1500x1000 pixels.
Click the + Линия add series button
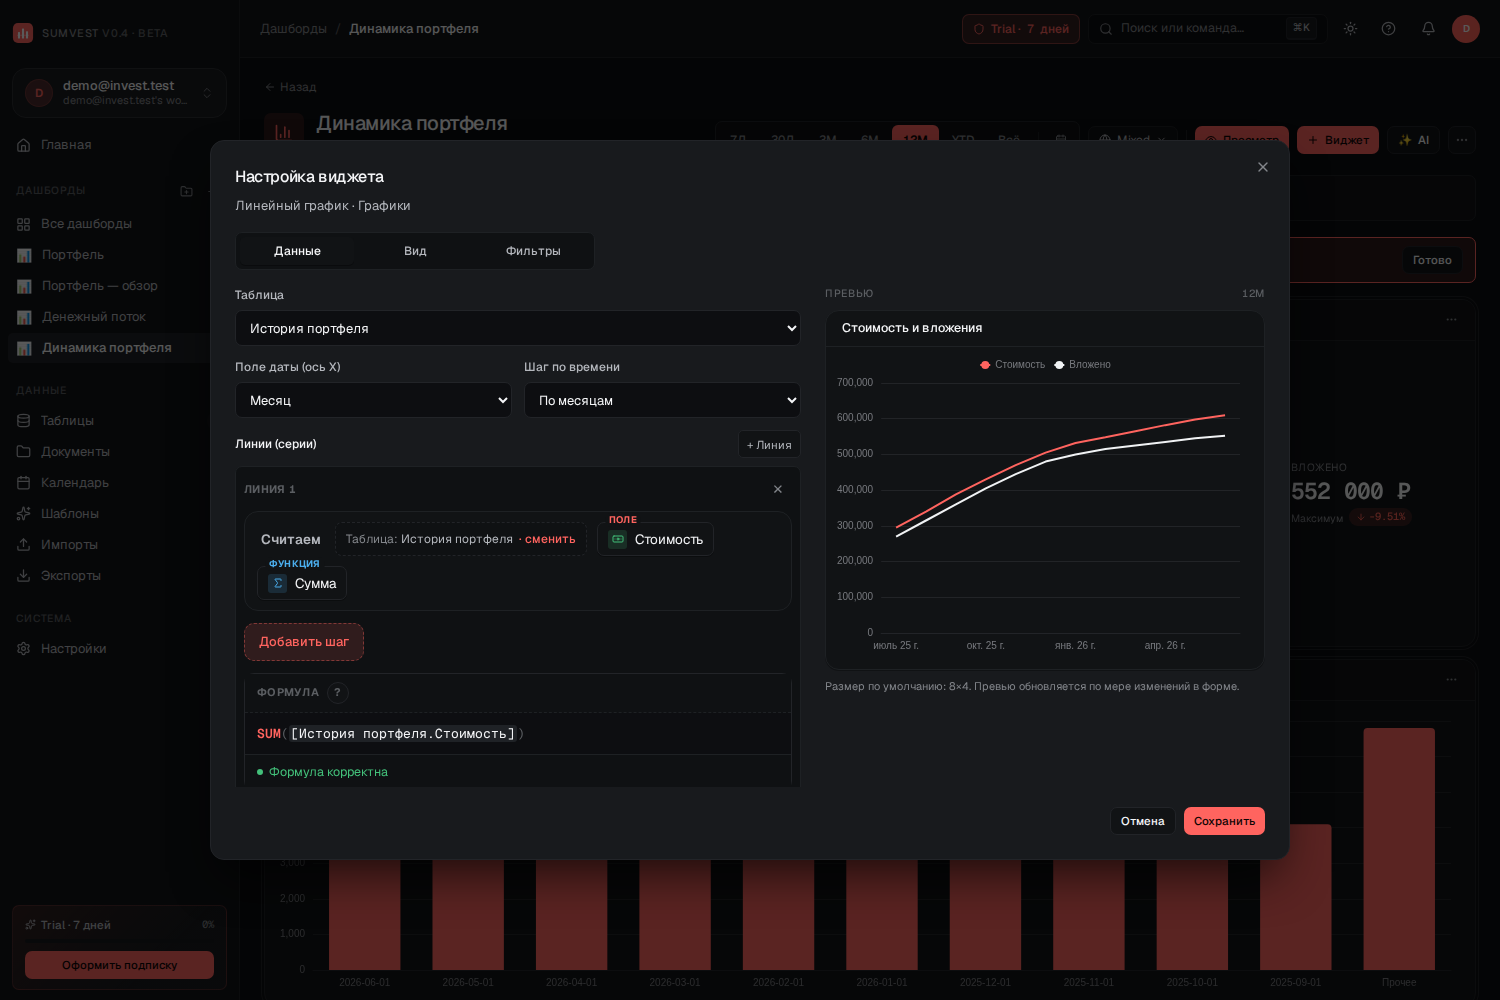click(x=769, y=445)
